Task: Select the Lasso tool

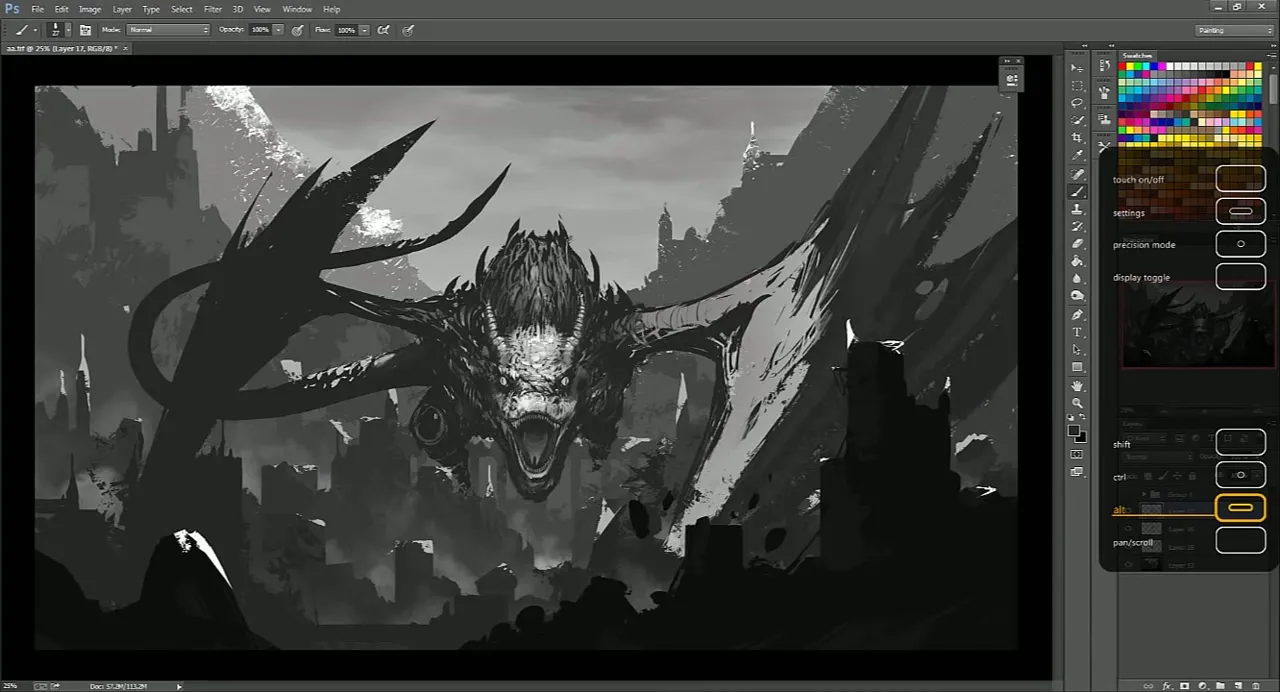Action: click(x=1077, y=103)
